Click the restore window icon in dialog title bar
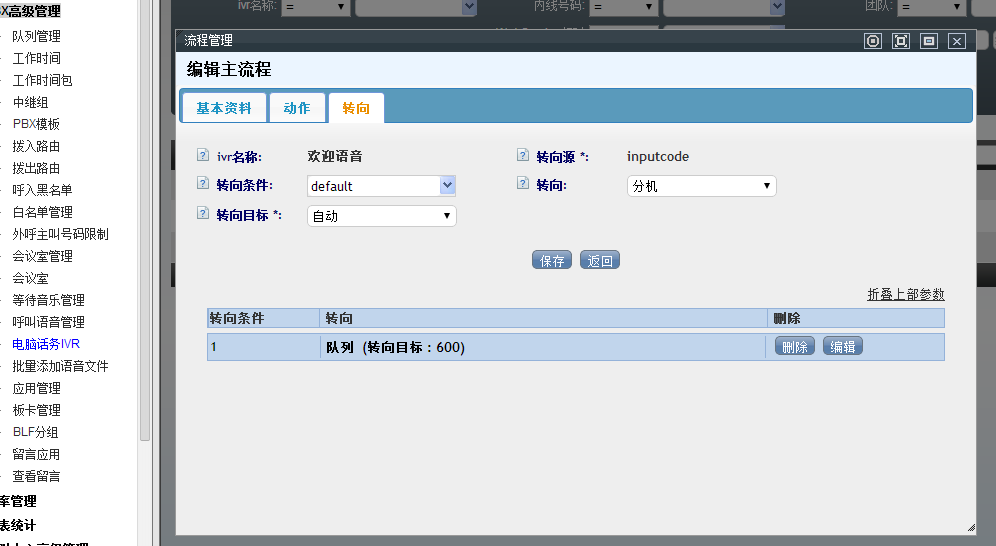This screenshot has width=996, height=546. click(x=929, y=41)
